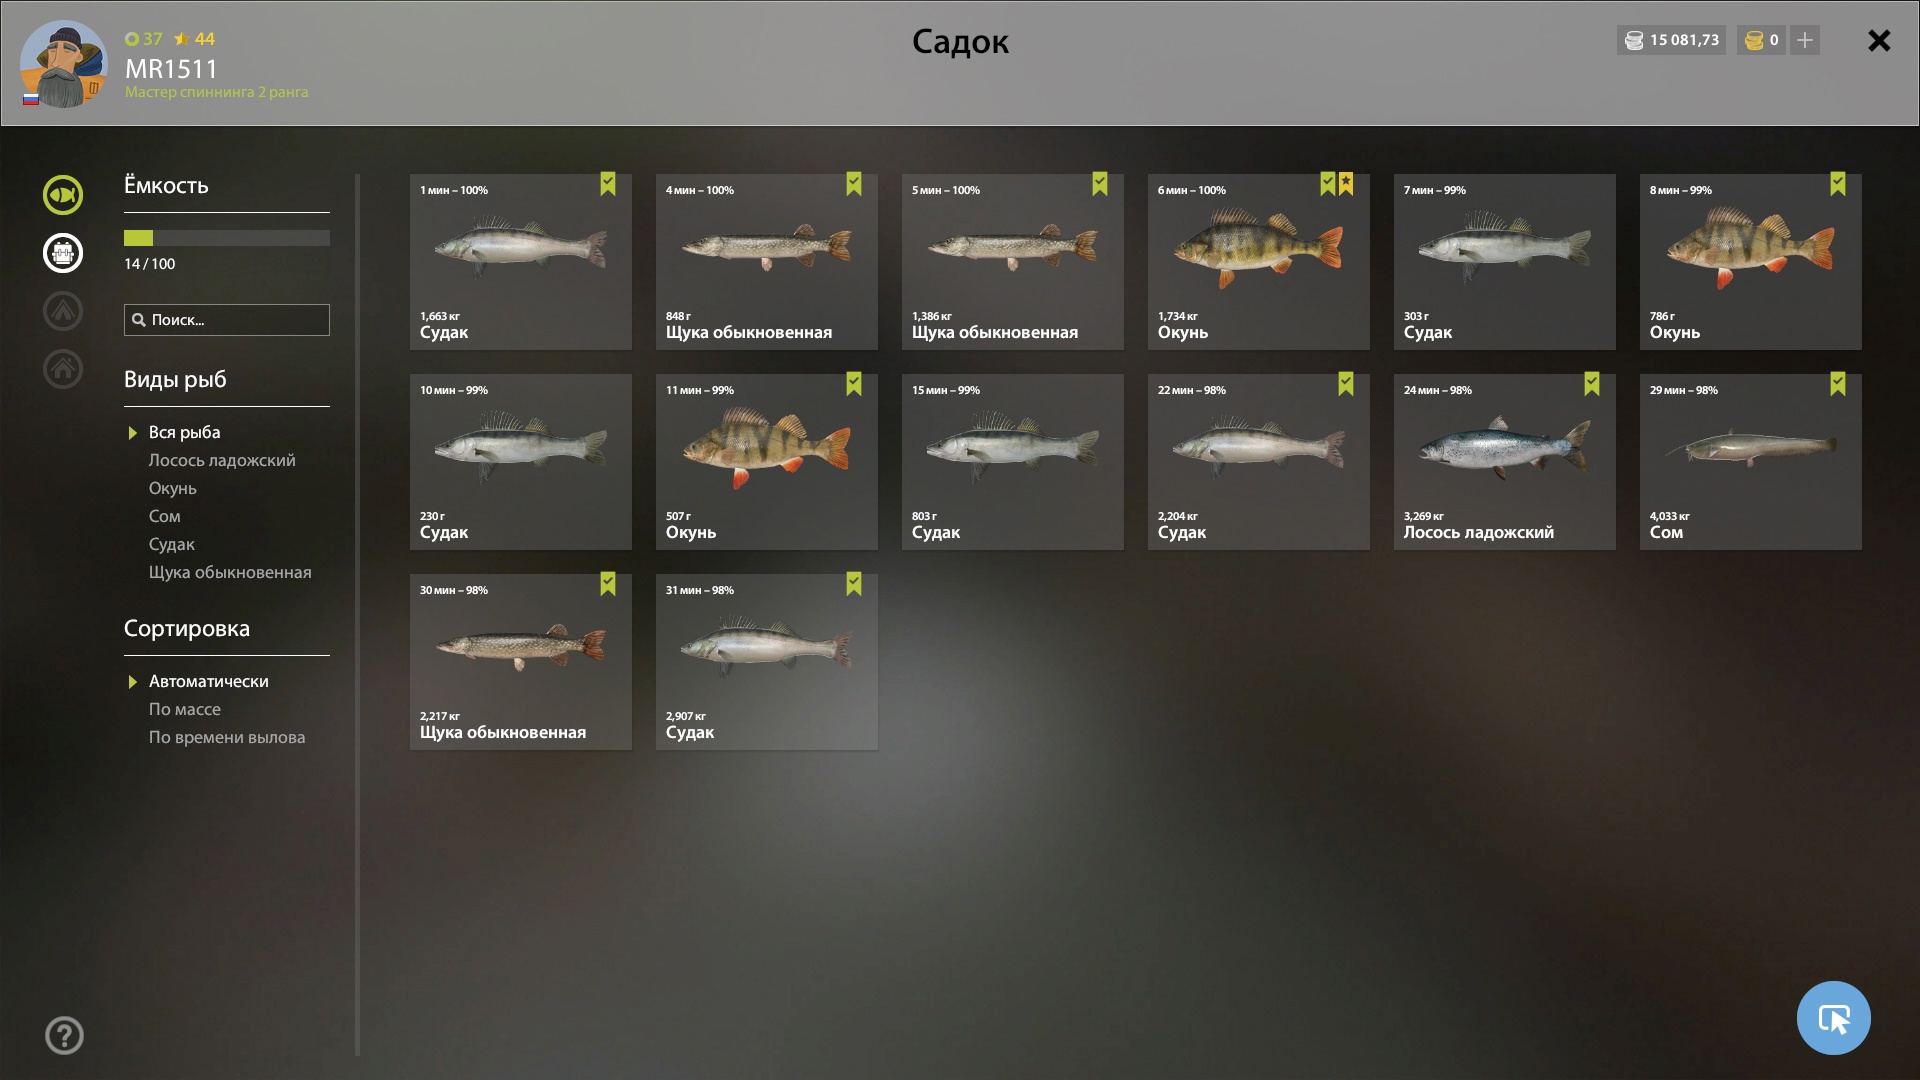The image size is (1920, 1080).
Task: Add gold coins with plus icon
Action: click(1805, 40)
